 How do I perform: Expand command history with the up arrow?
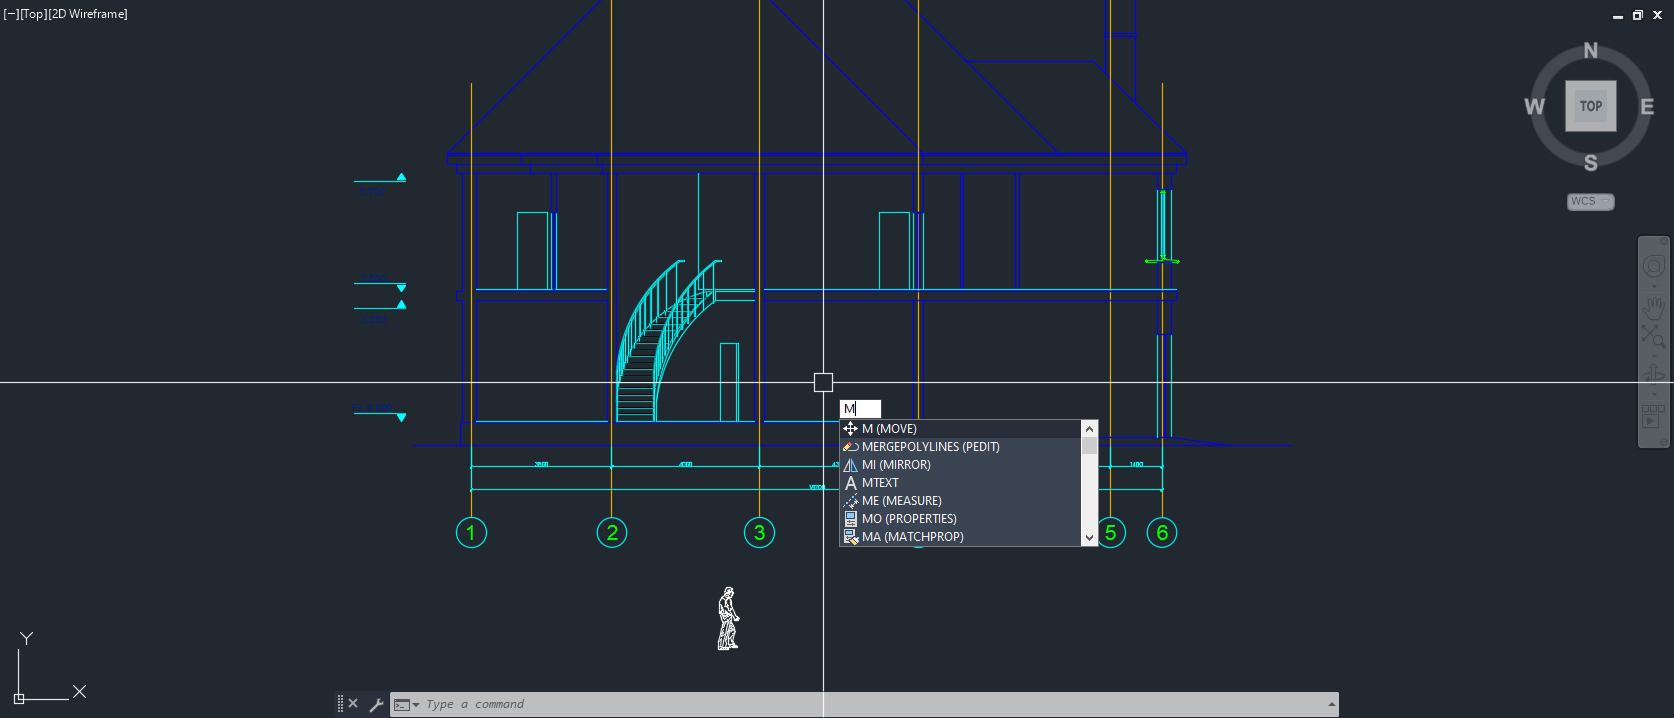click(1332, 704)
